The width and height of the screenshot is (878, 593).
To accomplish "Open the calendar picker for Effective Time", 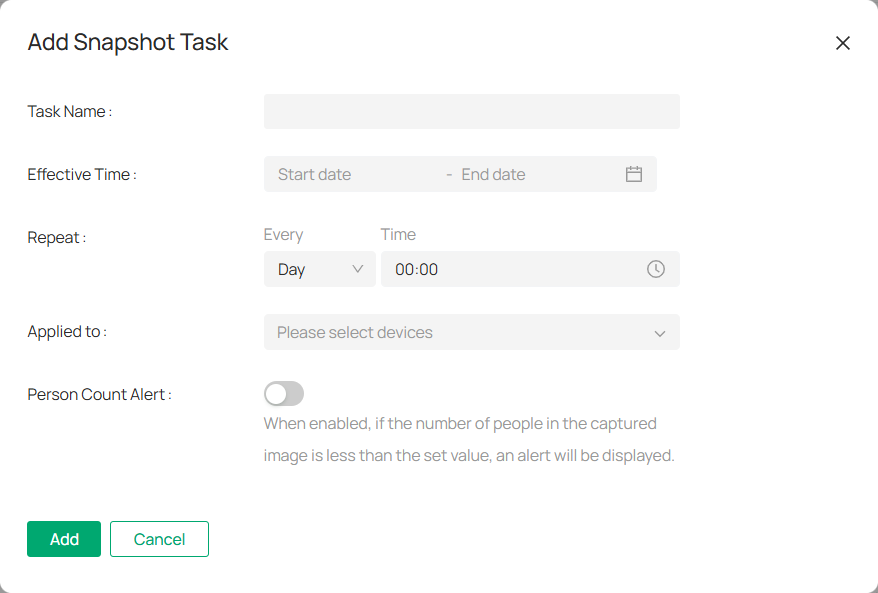I will tap(634, 173).
